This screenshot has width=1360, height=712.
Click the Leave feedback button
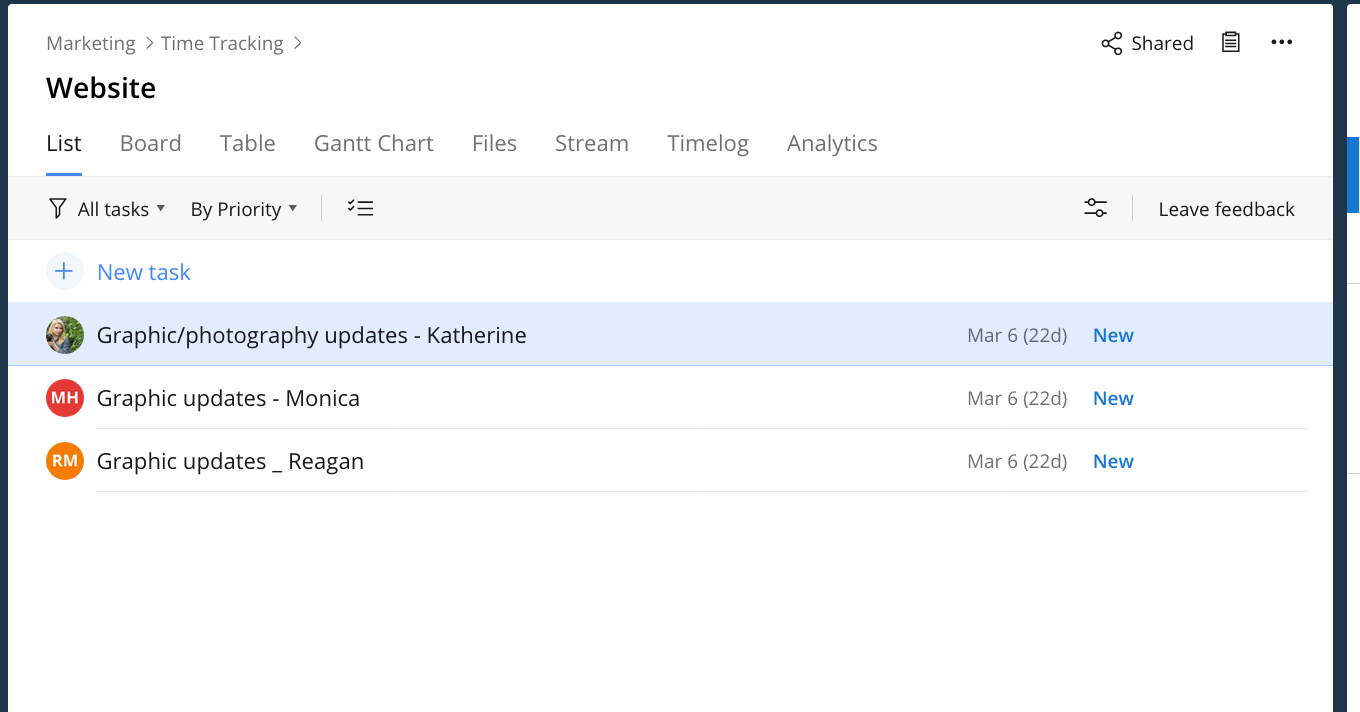point(1226,209)
